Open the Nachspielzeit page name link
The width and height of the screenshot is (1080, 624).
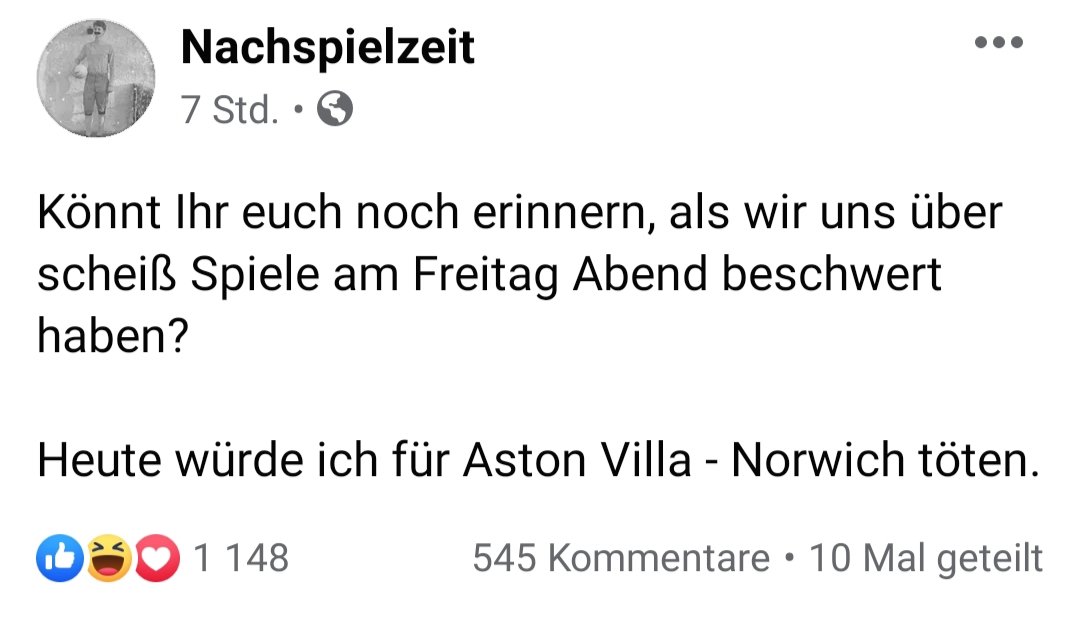pos(327,48)
